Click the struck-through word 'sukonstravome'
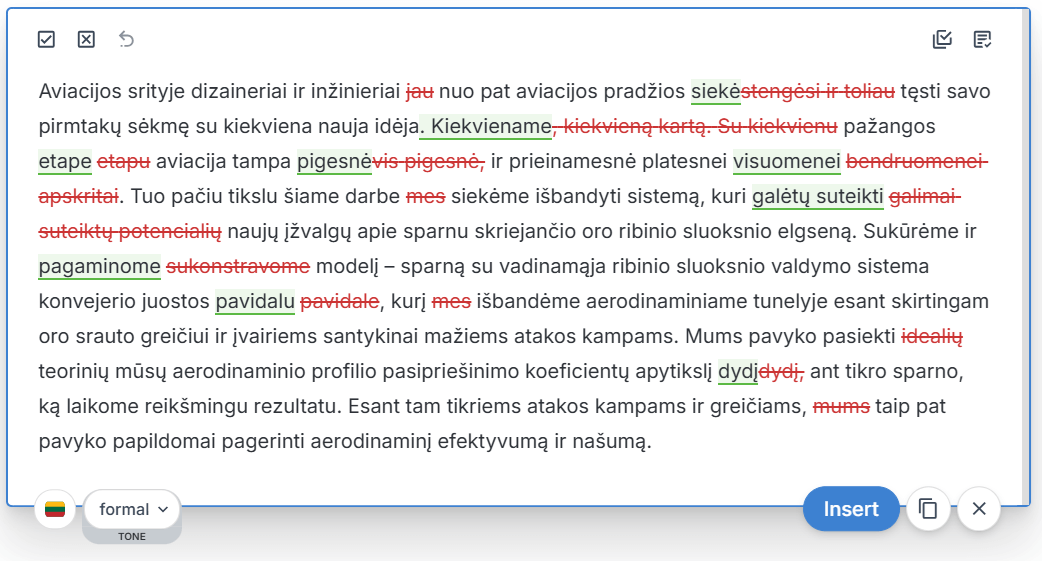The width and height of the screenshot is (1042, 561). (x=238, y=267)
